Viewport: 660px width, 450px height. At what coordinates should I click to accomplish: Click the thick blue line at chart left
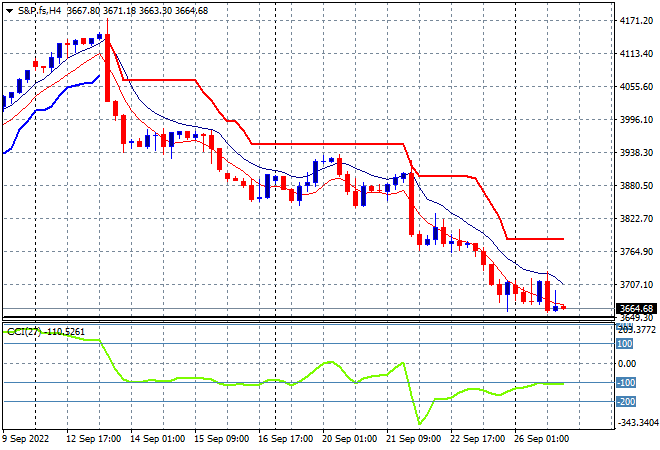[x=40, y=100]
